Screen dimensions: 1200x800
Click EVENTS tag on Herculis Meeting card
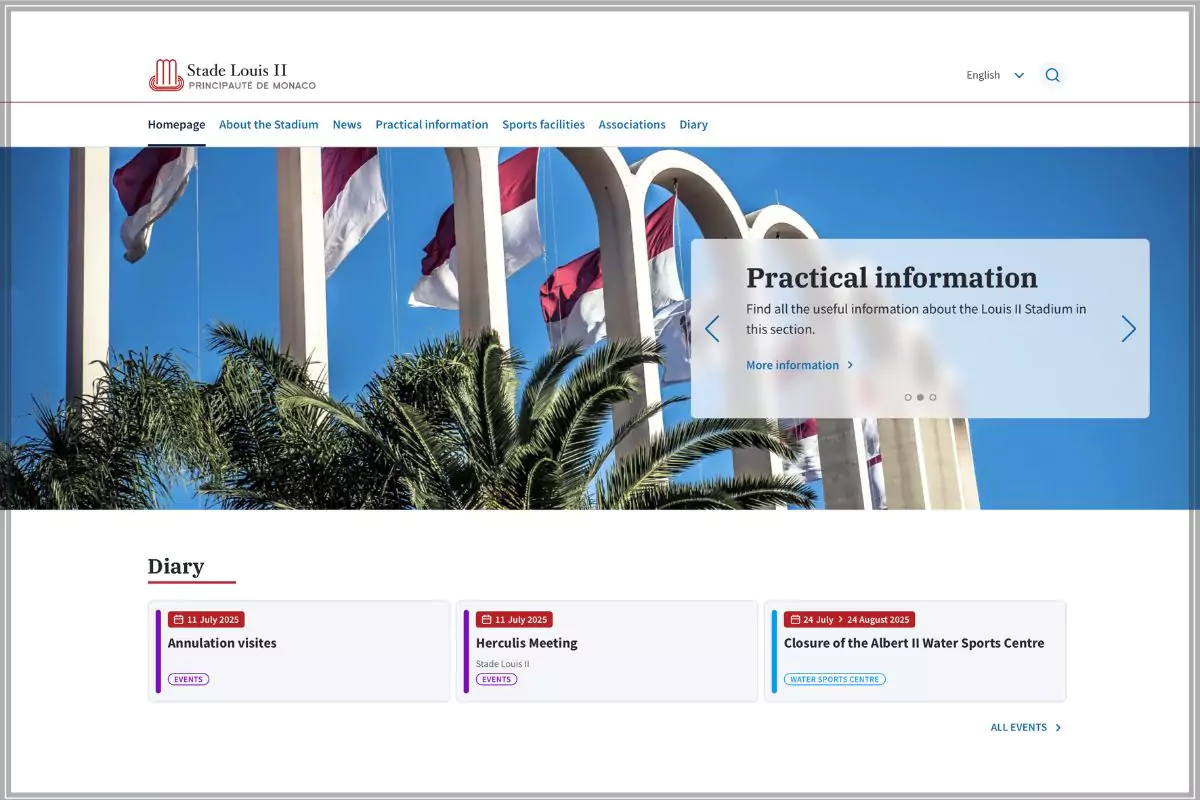click(496, 679)
